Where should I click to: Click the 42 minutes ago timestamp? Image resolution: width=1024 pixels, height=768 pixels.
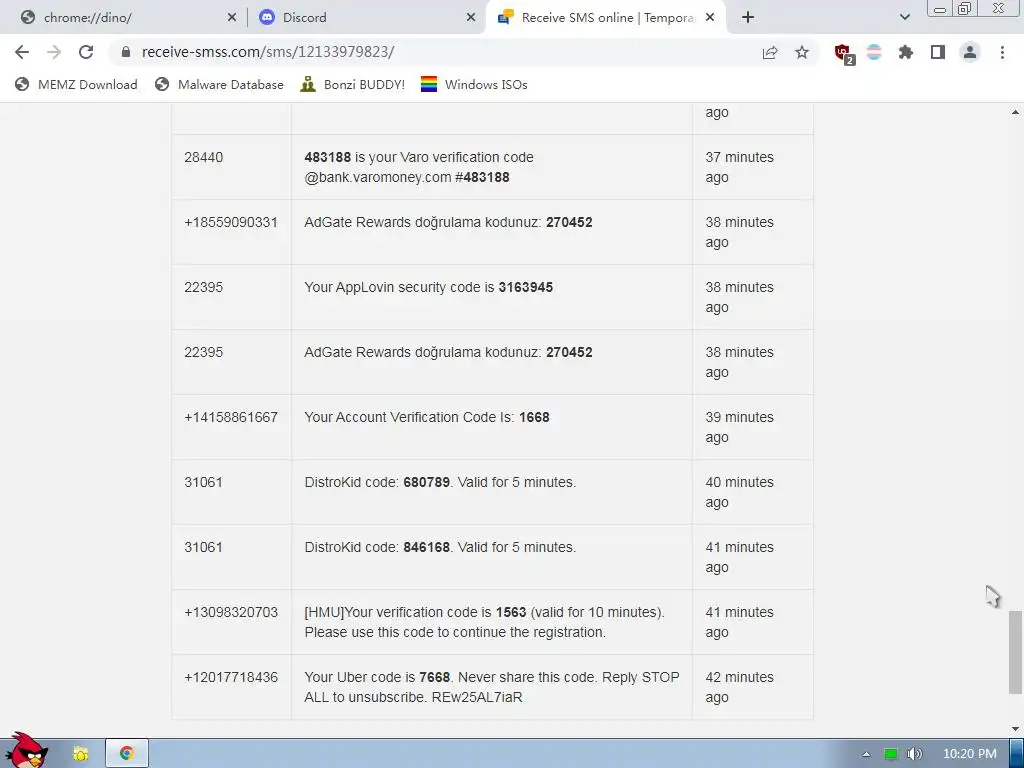point(739,687)
